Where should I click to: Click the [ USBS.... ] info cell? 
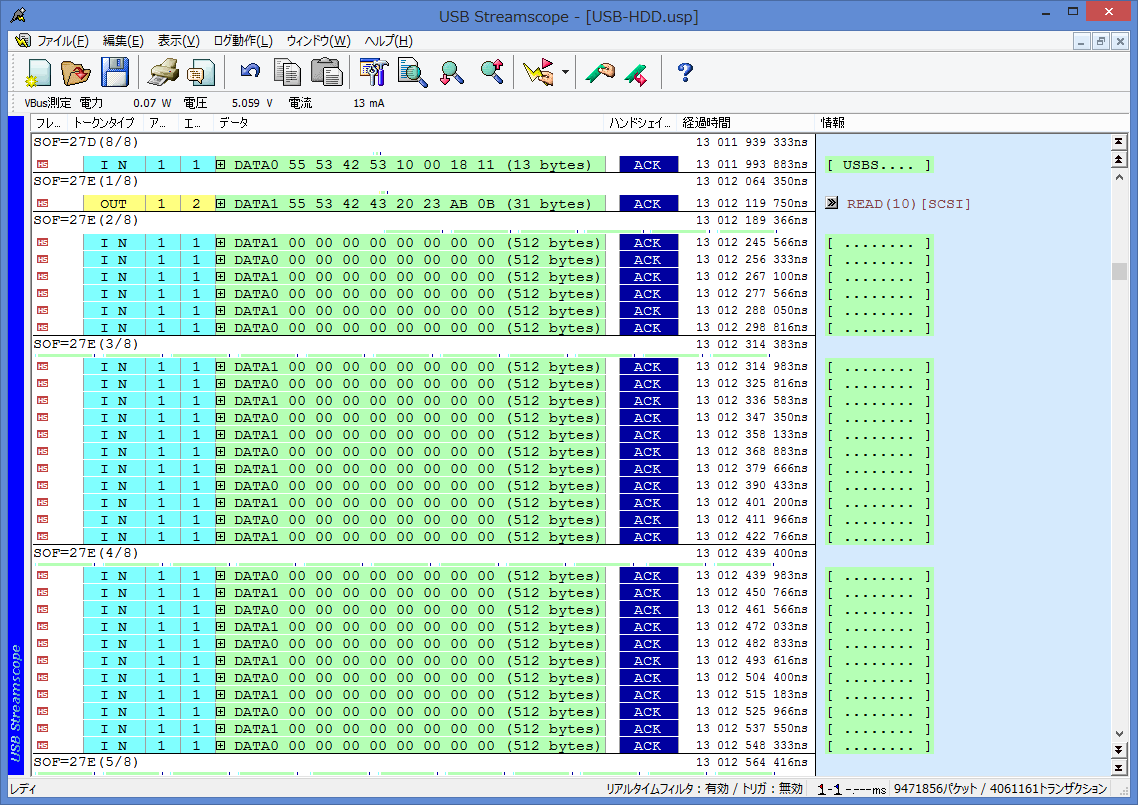coord(878,165)
